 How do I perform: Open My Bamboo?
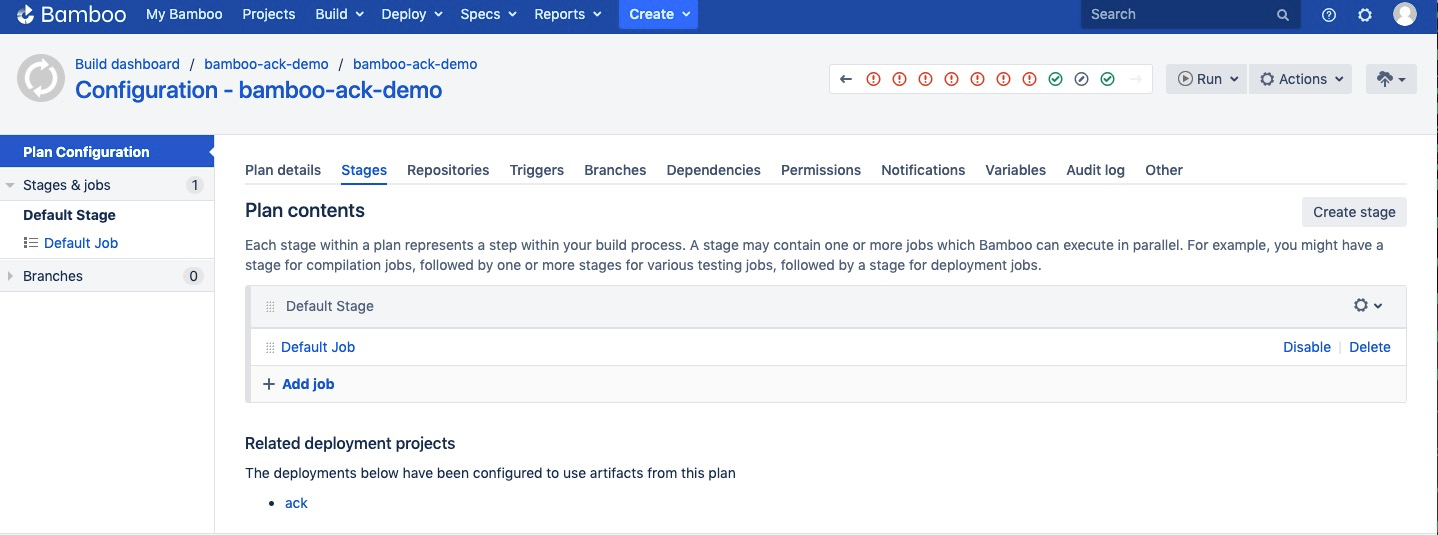pyautogui.click(x=184, y=14)
